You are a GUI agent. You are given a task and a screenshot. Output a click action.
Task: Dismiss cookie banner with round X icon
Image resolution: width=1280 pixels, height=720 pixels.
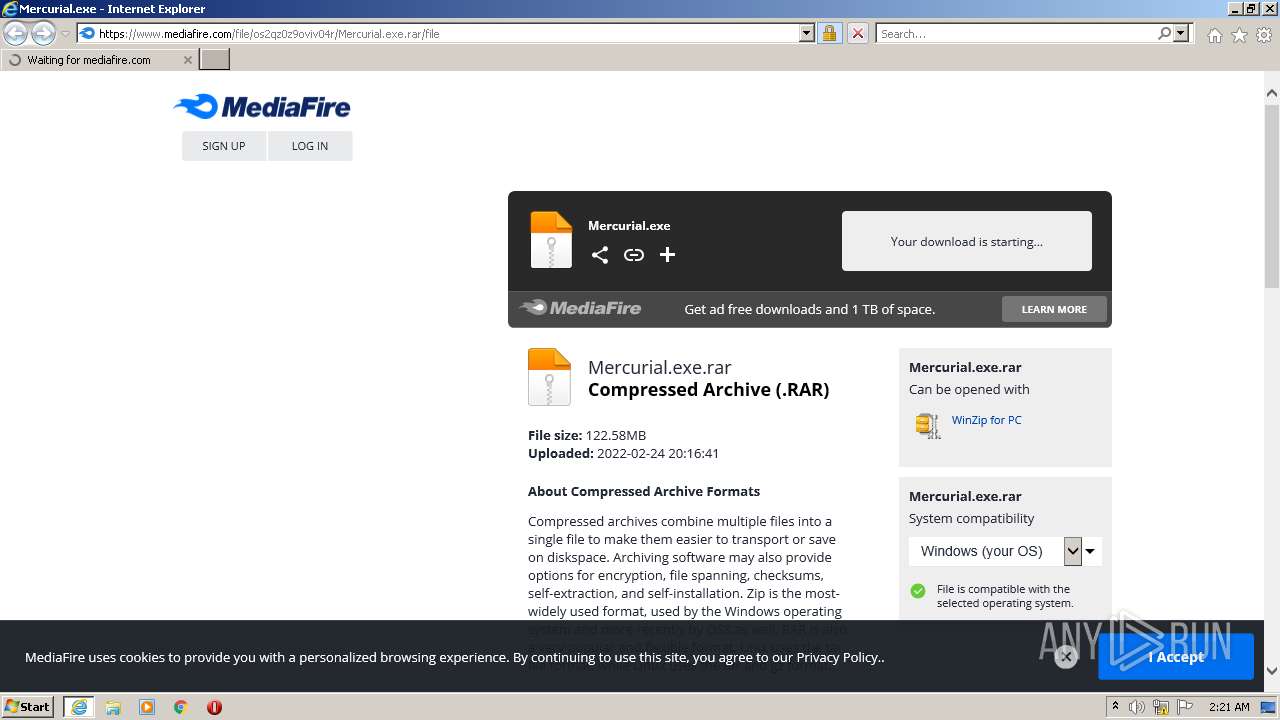pos(1066,656)
